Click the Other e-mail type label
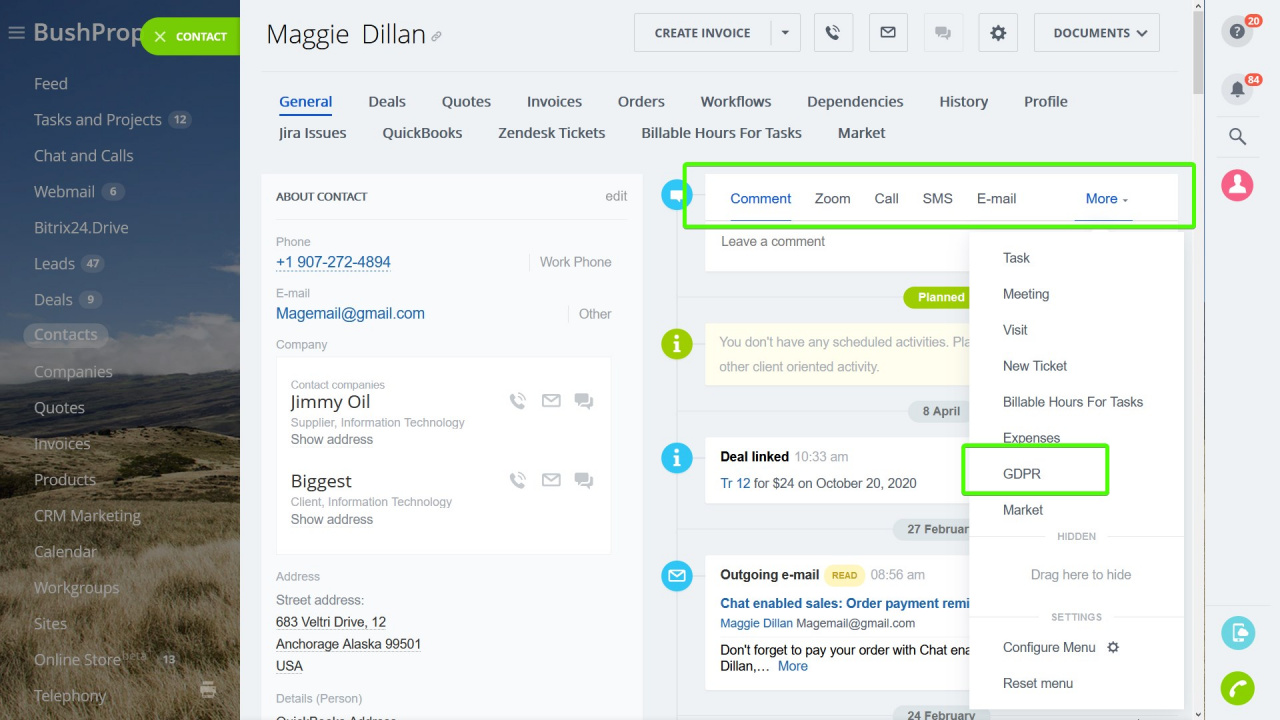This screenshot has width=1280, height=720. tap(595, 314)
